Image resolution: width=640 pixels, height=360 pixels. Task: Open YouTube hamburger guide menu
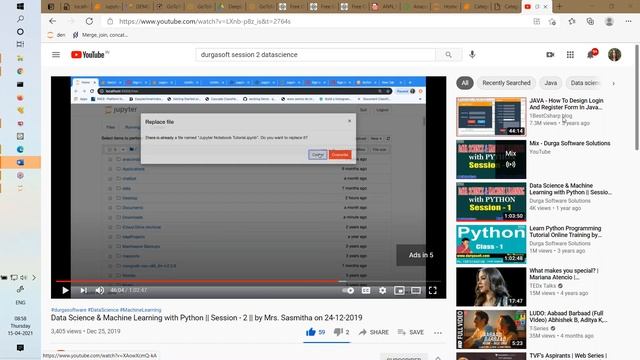pos(56,55)
